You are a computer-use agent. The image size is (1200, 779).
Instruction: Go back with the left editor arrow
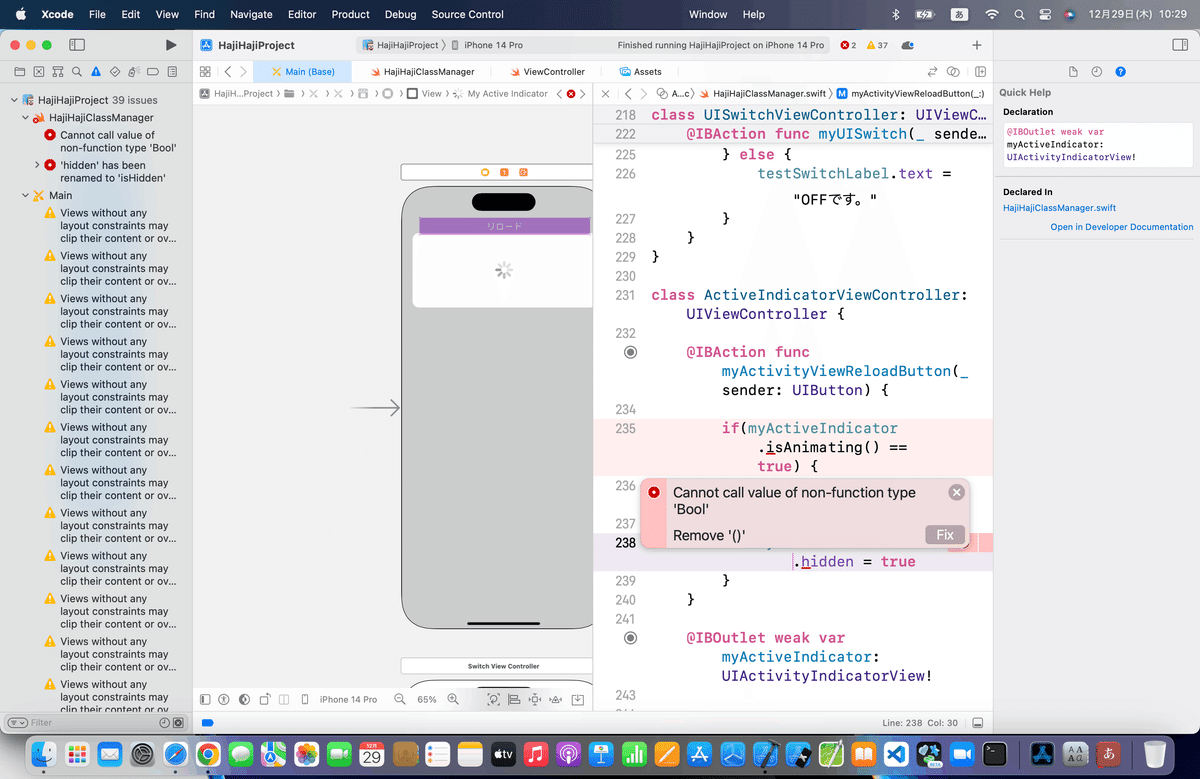[x=228, y=72]
